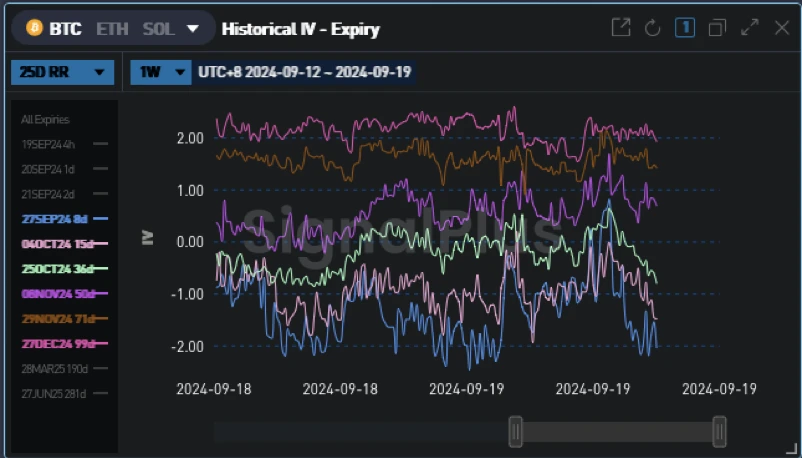Select All Expiries in legend
The width and height of the screenshot is (802, 458).
(x=46, y=119)
